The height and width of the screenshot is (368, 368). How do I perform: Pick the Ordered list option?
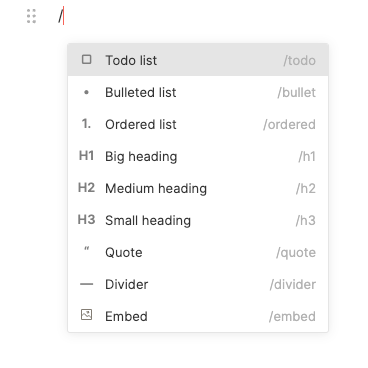tap(198, 124)
